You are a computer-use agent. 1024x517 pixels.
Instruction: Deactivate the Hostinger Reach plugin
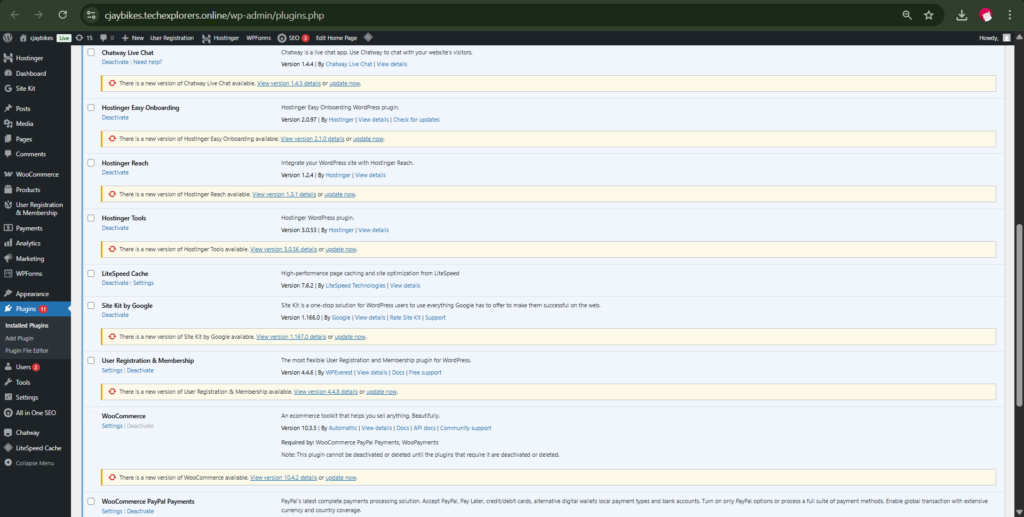click(115, 172)
